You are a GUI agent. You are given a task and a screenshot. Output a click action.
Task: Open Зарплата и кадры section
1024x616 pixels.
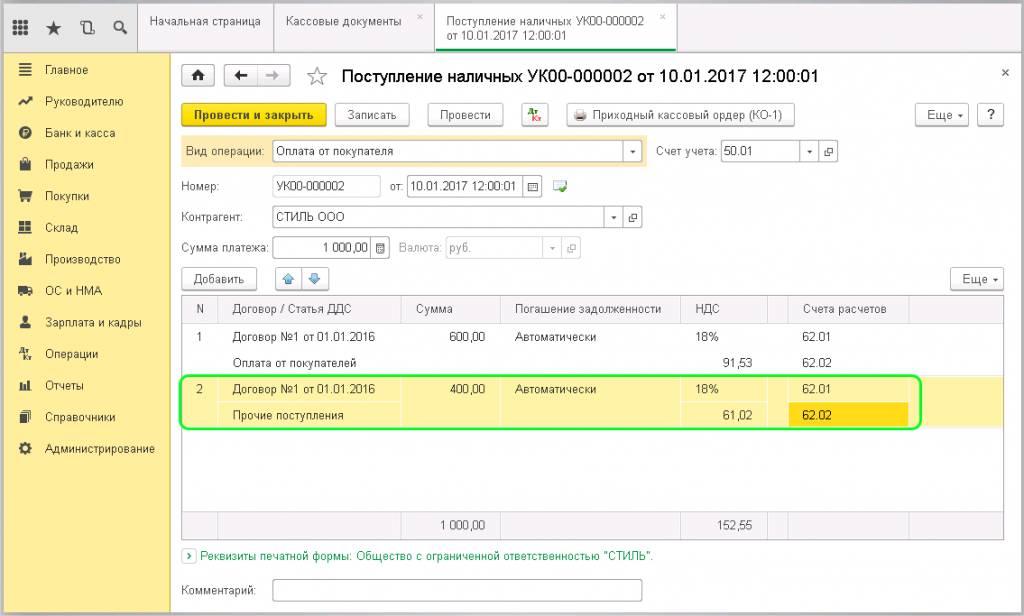93,322
